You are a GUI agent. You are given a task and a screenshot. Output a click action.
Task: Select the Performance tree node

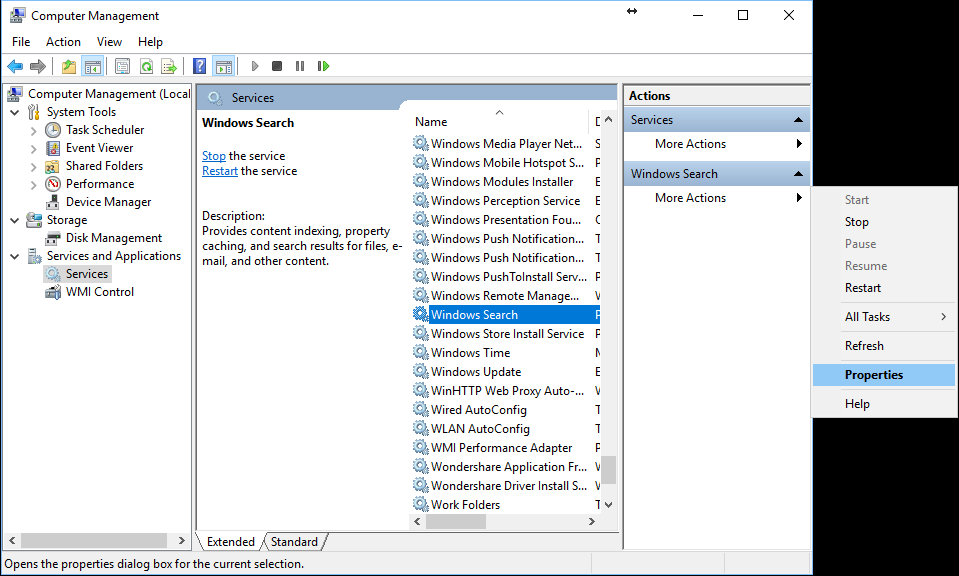click(x=100, y=184)
